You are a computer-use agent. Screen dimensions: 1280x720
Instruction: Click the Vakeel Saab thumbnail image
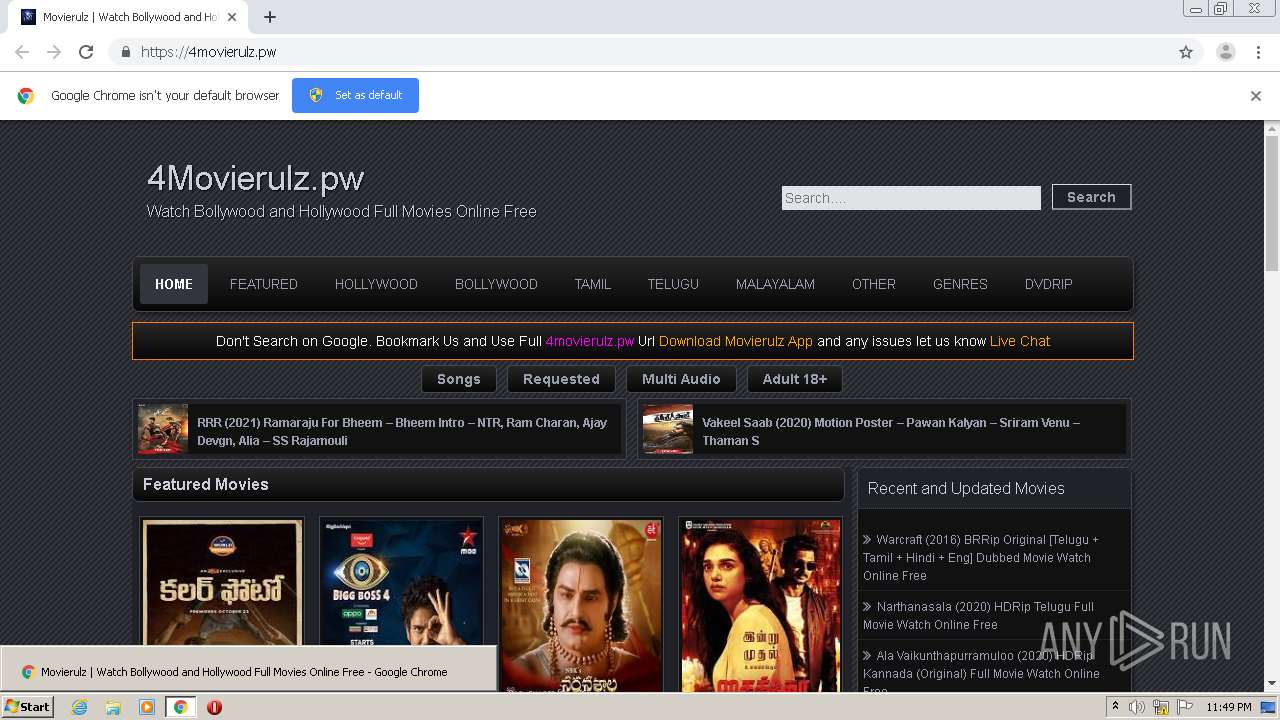(668, 429)
